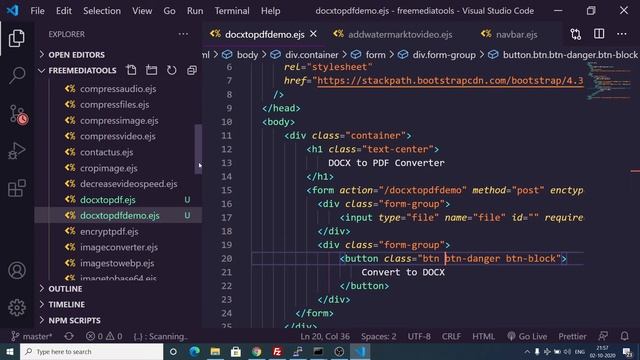
Task: Split the editor to the right
Action: (x=599, y=34)
